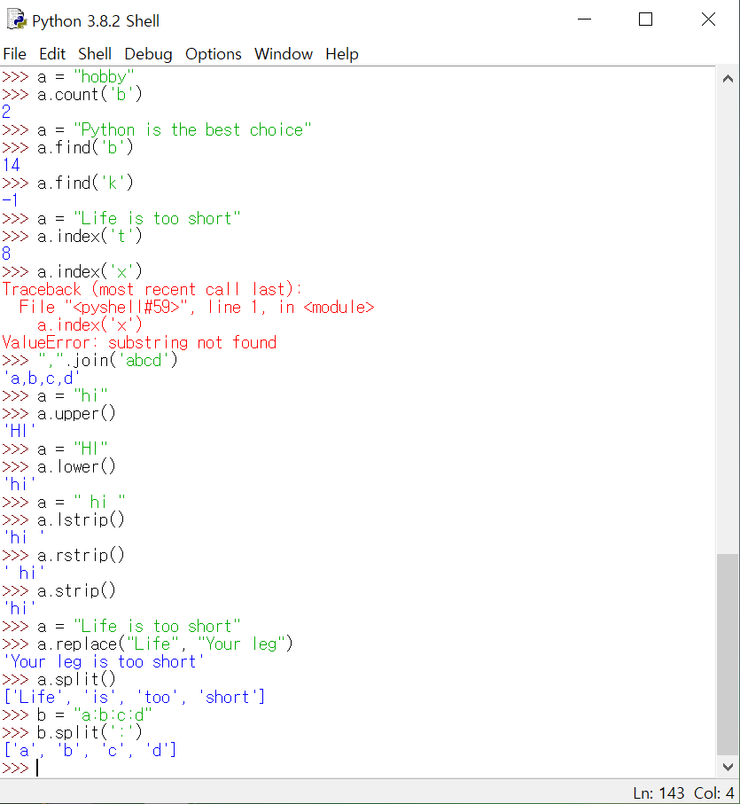
Task: Click the output 'Your leg is too short'
Action: point(104,662)
